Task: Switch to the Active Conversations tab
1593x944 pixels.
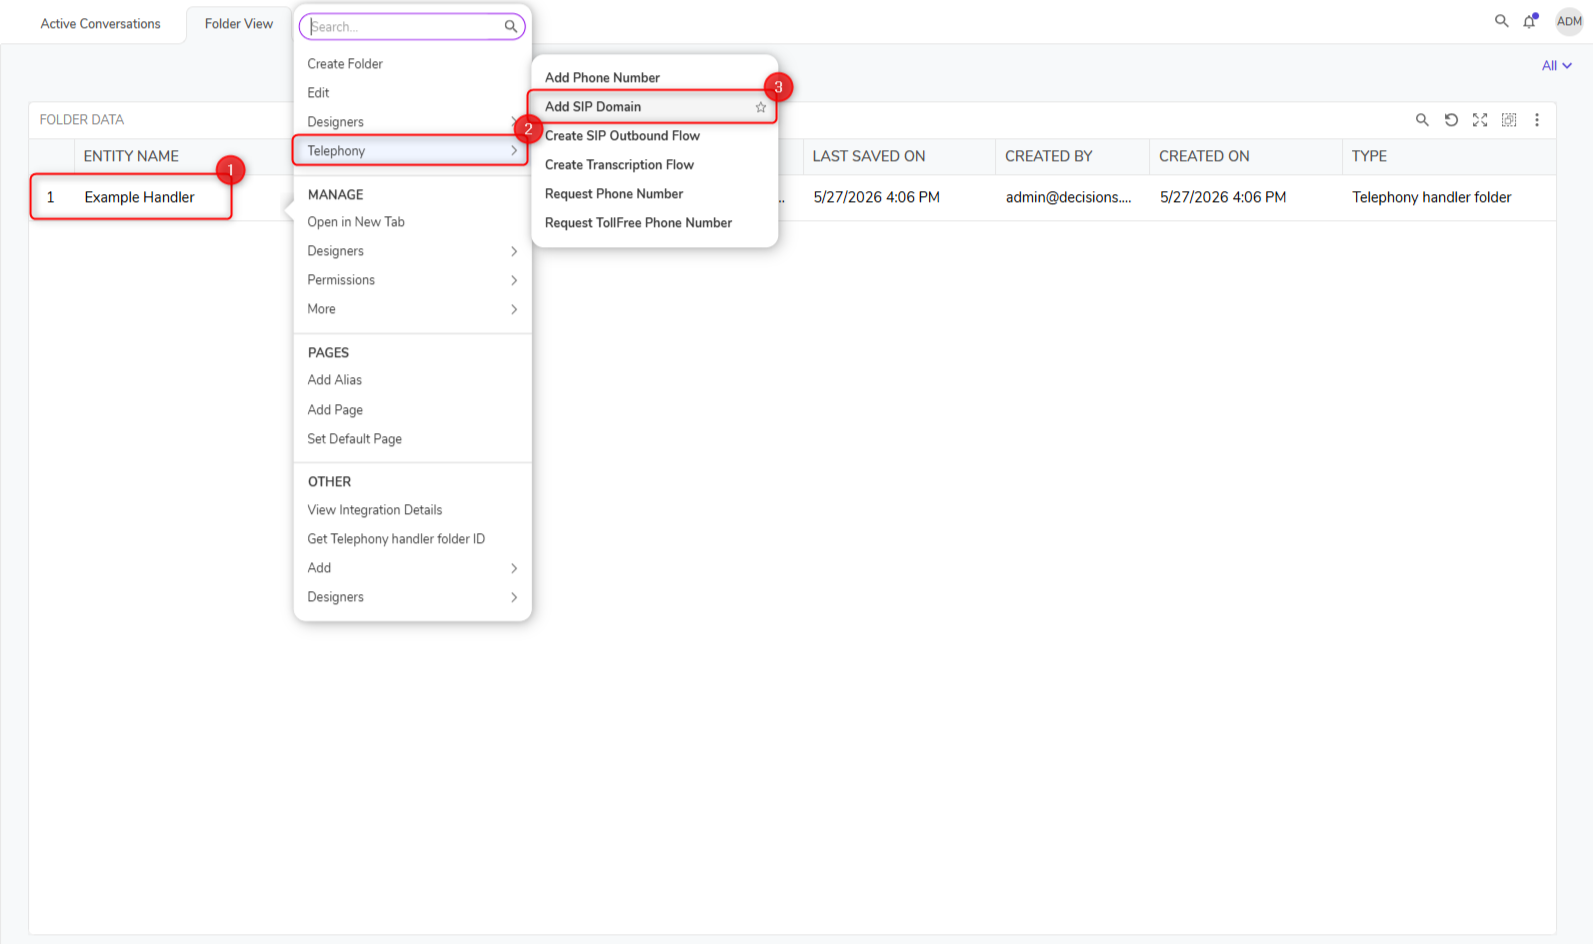Action: click(100, 24)
